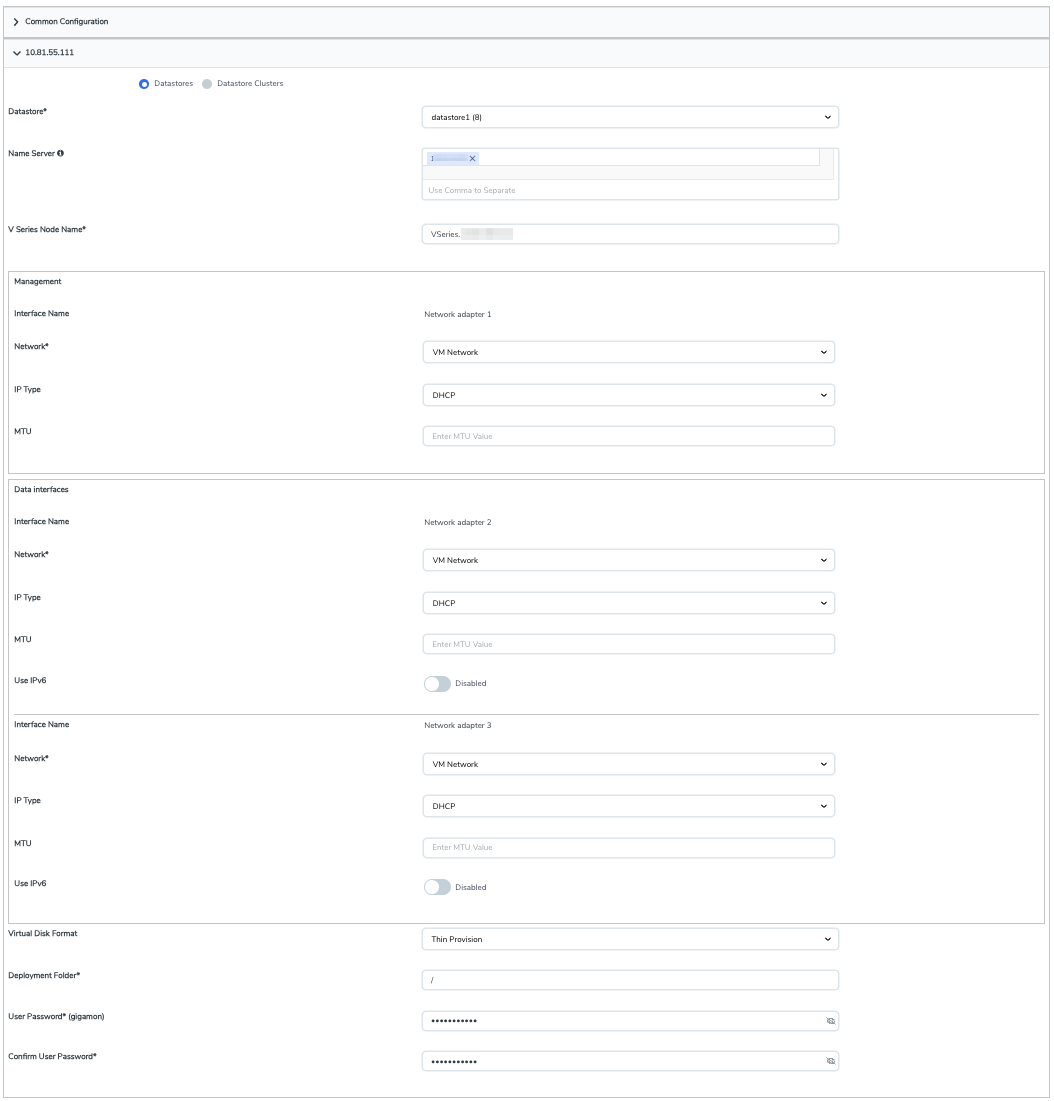Open Network dropdown for Network adapter 1
1054x1101 pixels.
(628, 352)
